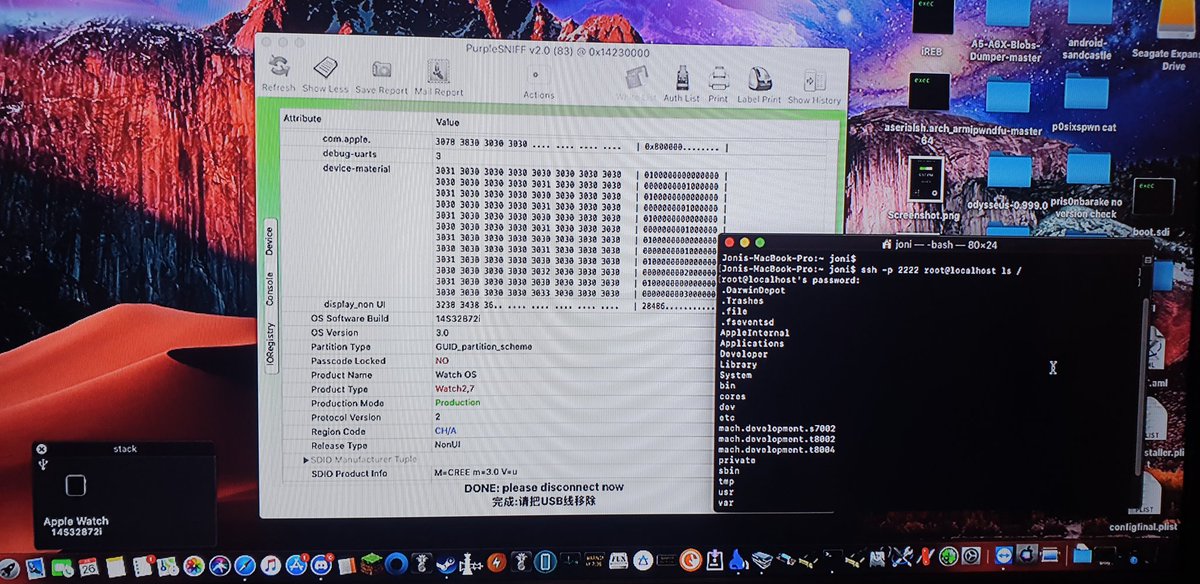Open Music from the Dock
Image resolution: width=1200 pixels, height=584 pixels.
[x=271, y=566]
